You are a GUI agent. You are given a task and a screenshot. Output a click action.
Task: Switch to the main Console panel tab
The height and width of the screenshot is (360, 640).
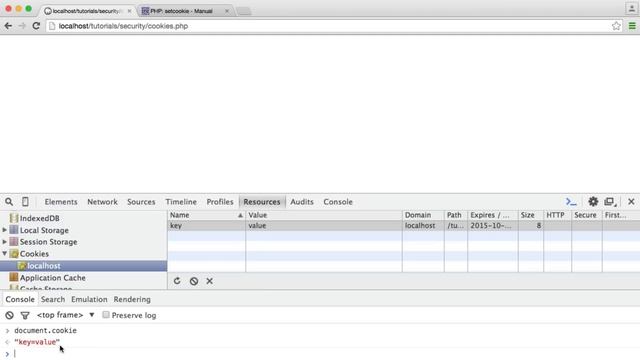pyautogui.click(x=338, y=202)
